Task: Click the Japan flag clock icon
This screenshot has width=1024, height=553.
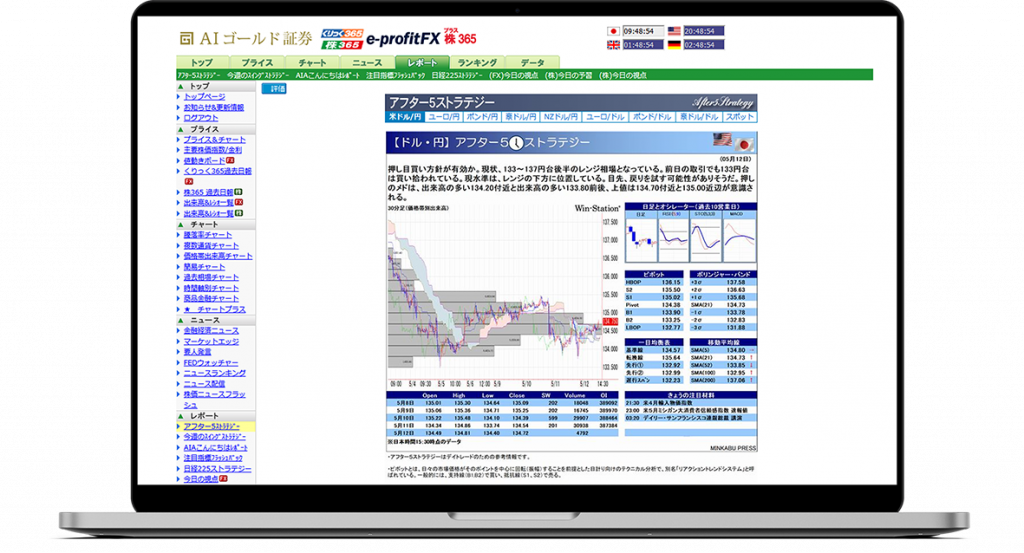Action: click(613, 31)
